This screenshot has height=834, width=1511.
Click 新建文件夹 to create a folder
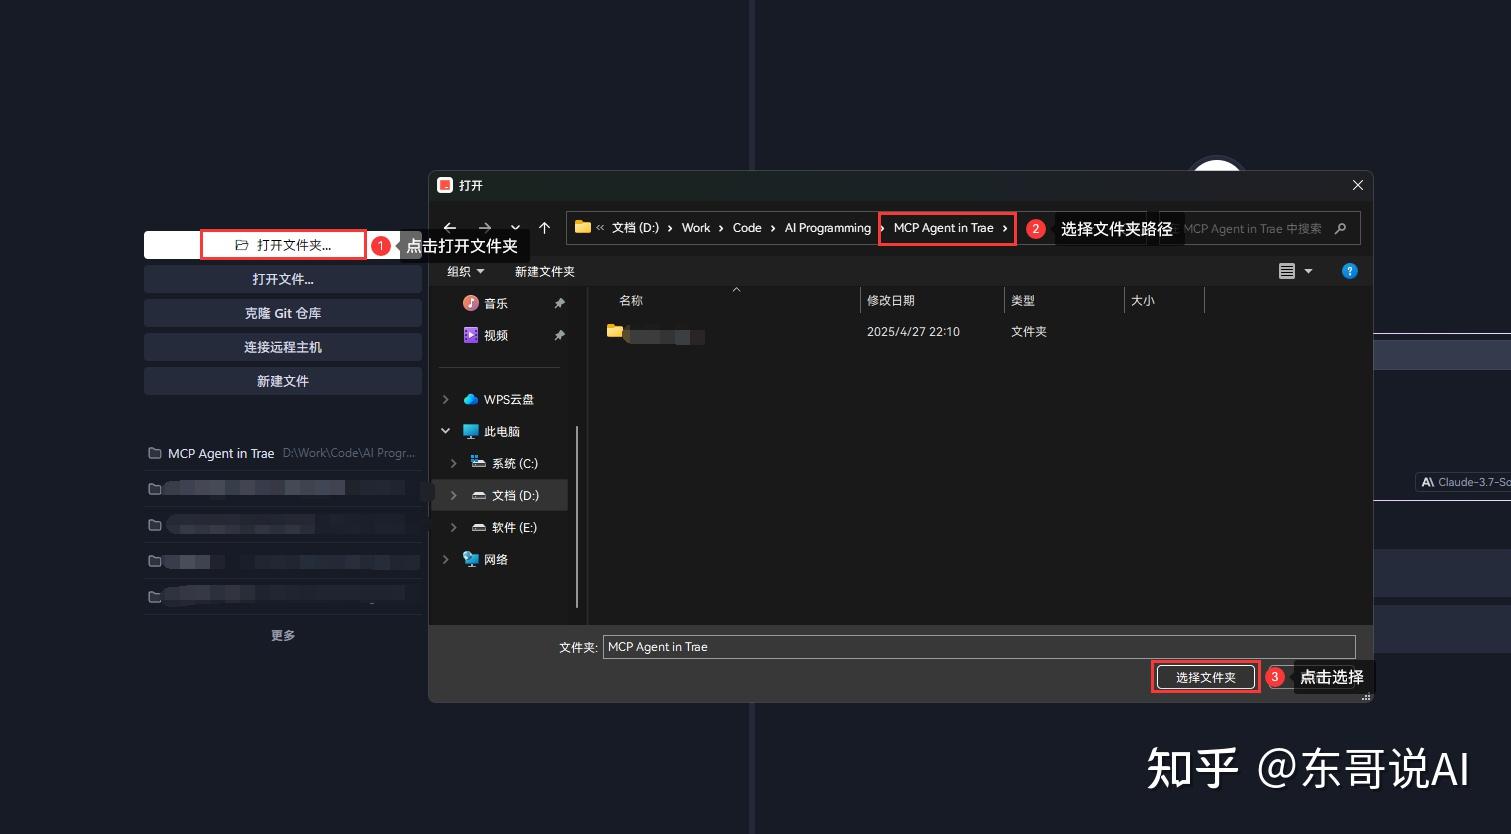tap(544, 271)
